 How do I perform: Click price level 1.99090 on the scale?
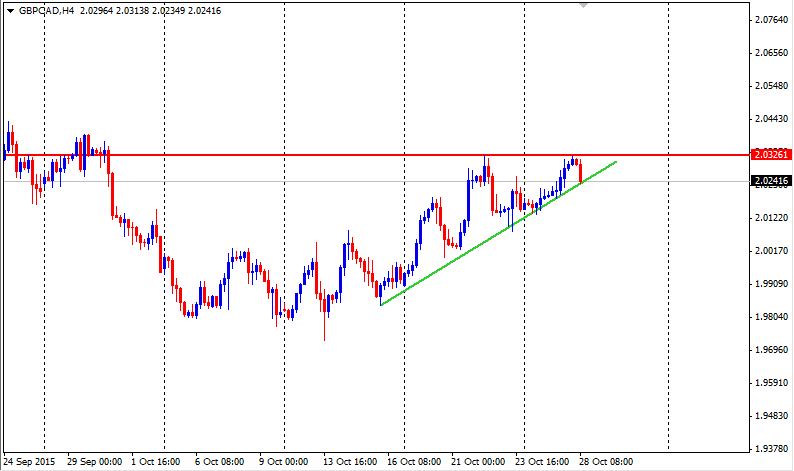tap(771, 284)
